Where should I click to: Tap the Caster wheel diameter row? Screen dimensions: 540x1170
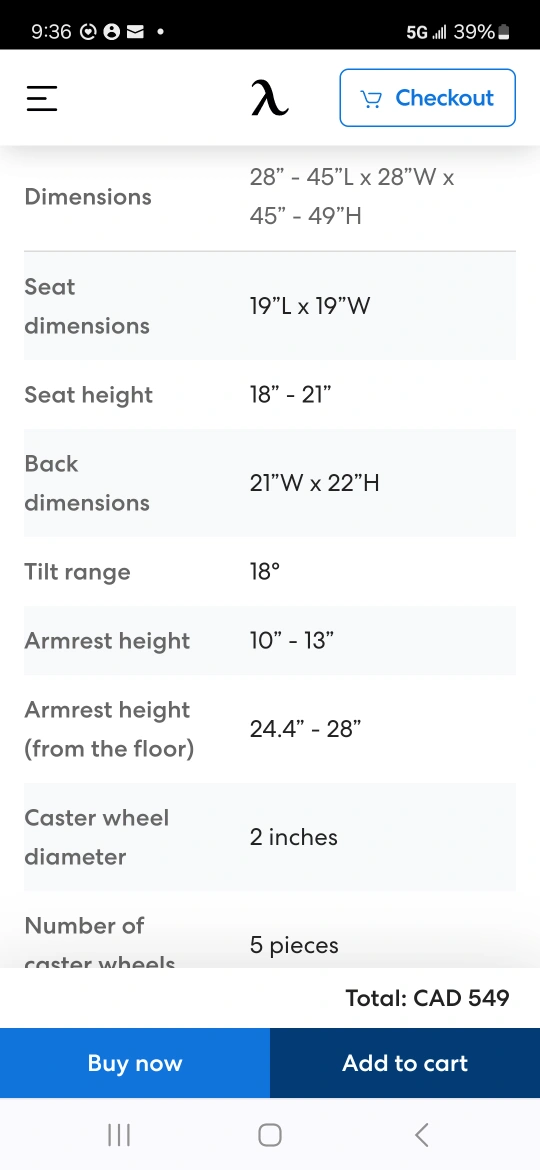270,836
